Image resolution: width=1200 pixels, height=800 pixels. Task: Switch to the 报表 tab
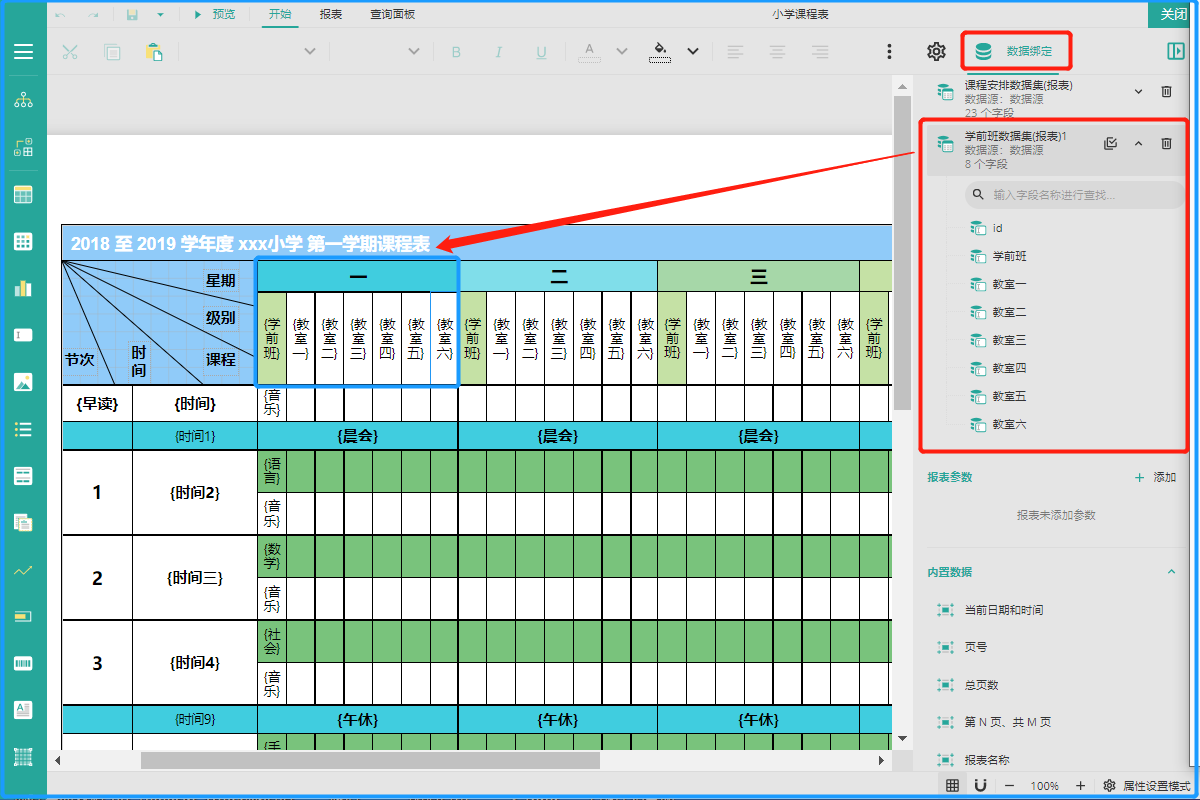pos(330,14)
